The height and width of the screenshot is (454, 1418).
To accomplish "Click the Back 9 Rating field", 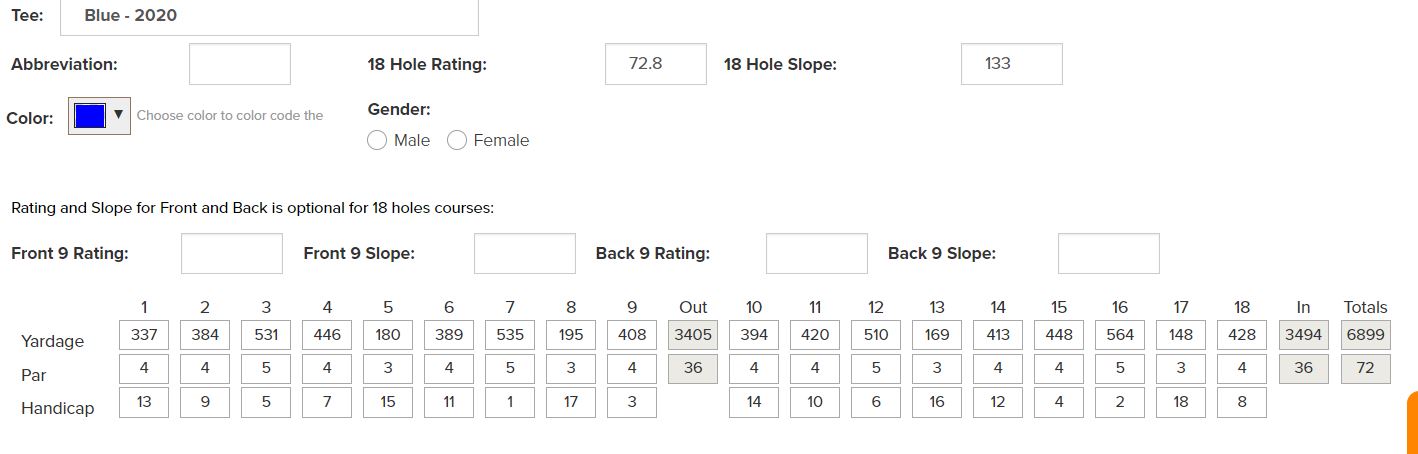I will pyautogui.click(x=816, y=253).
